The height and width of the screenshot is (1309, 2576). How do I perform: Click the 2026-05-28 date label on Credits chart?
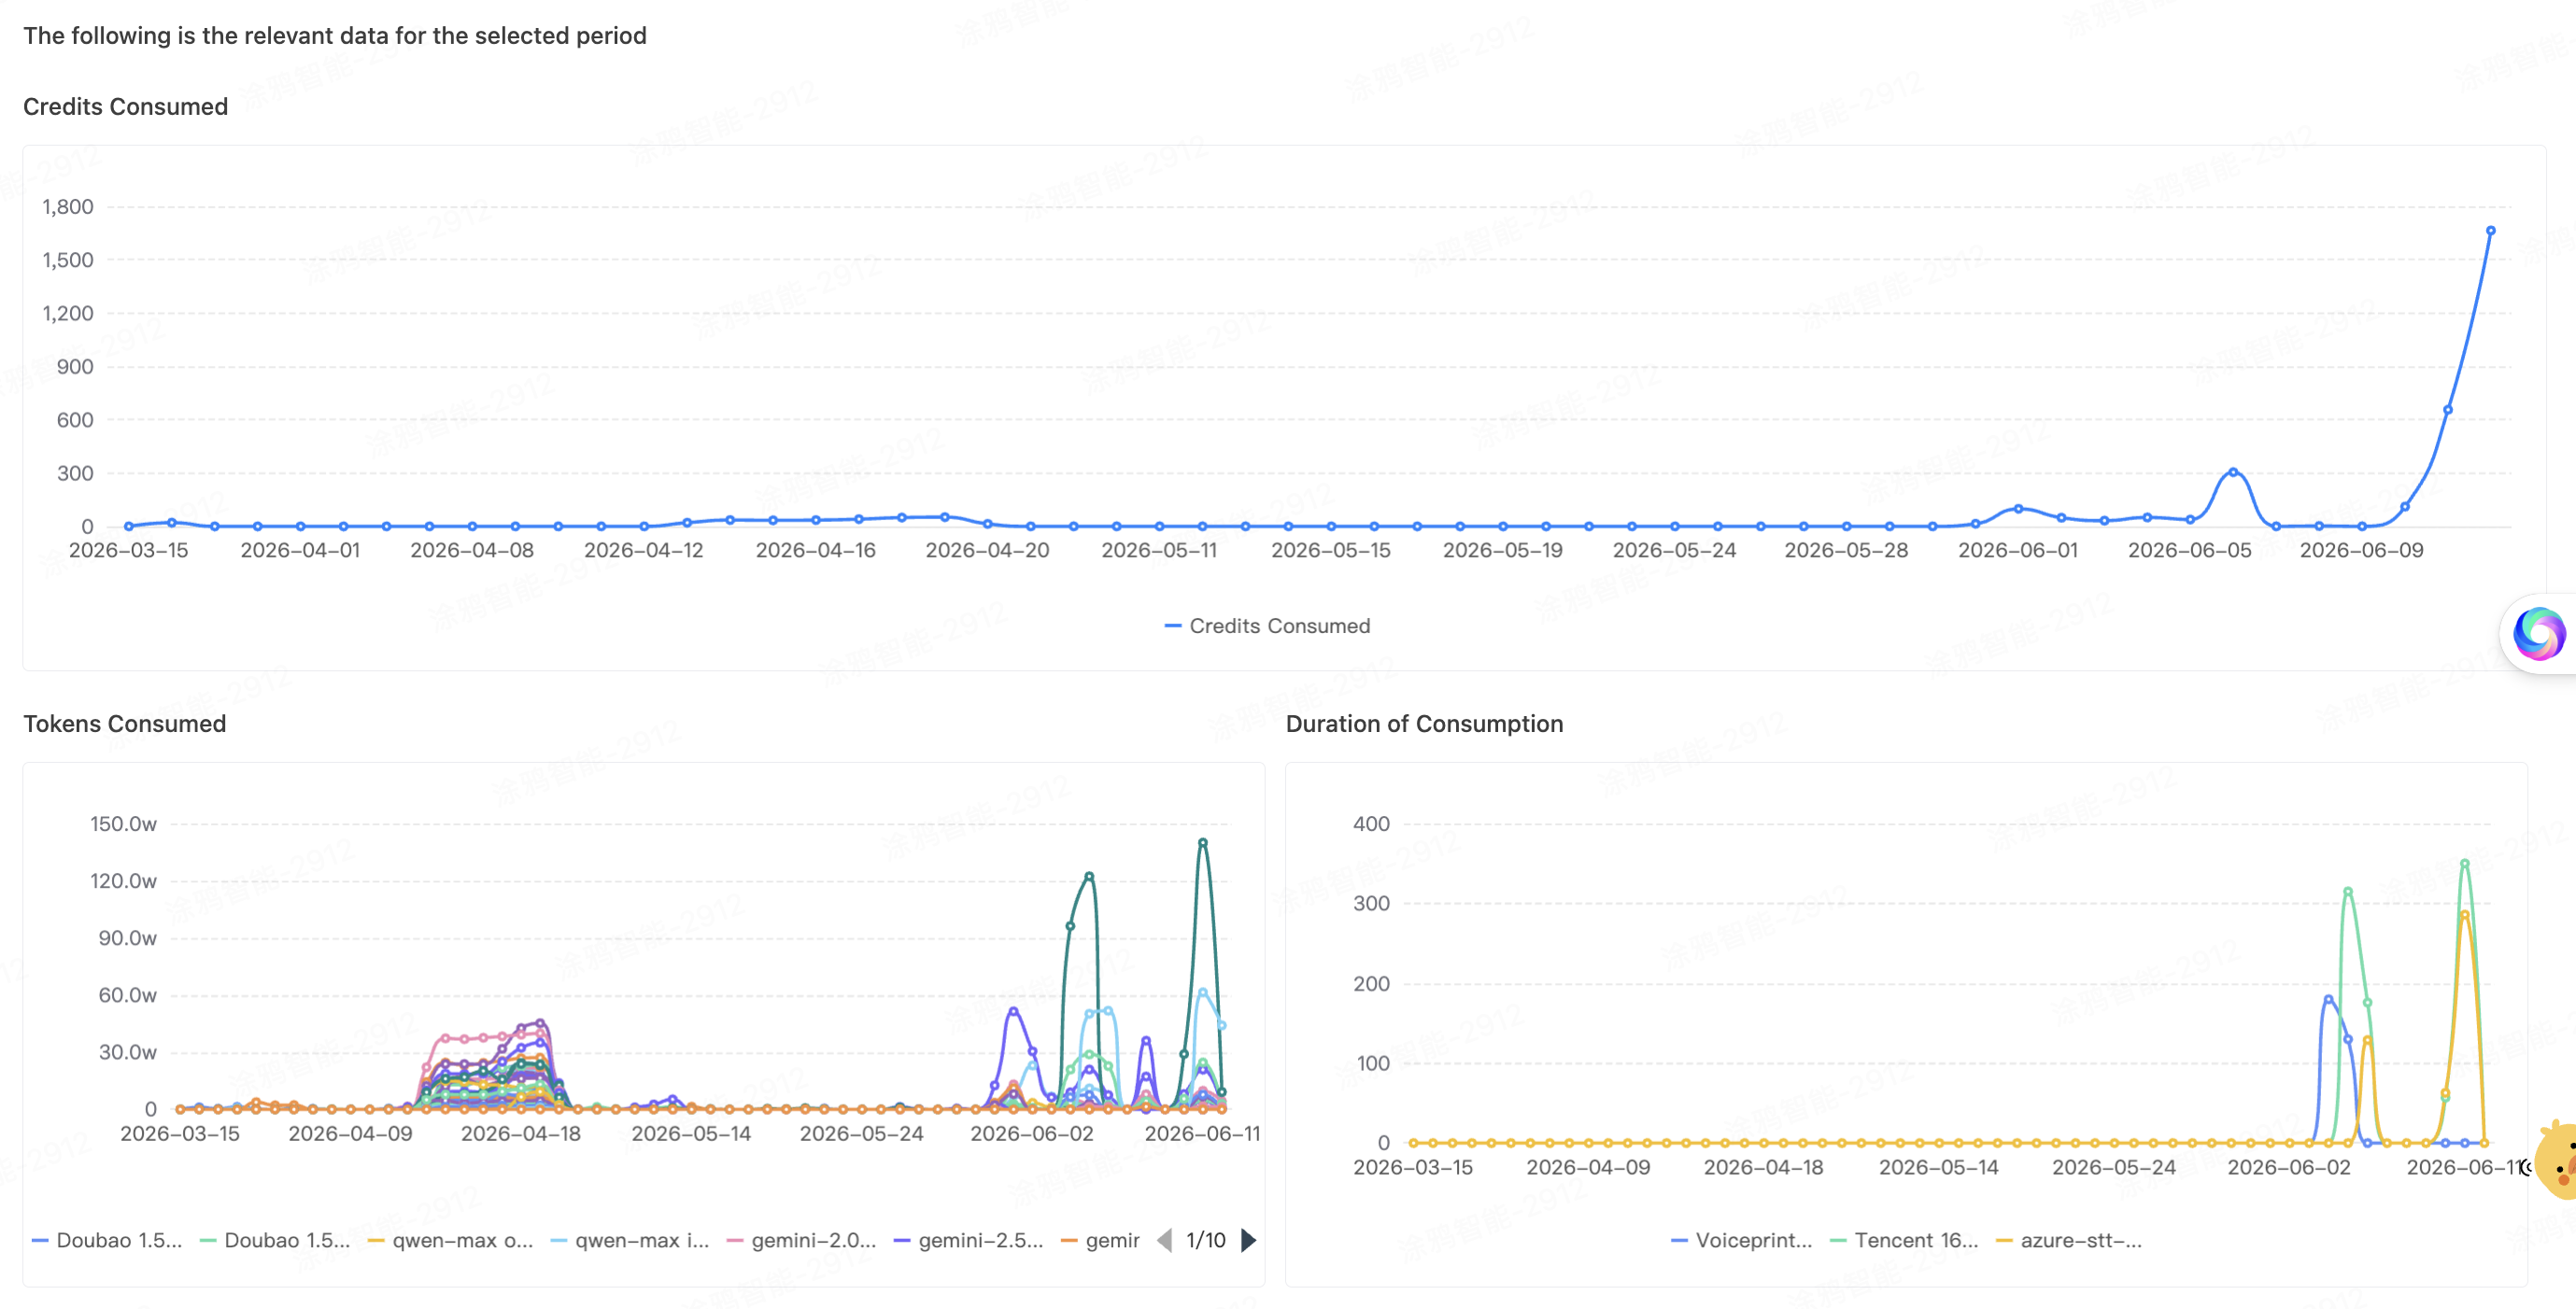click(1846, 550)
